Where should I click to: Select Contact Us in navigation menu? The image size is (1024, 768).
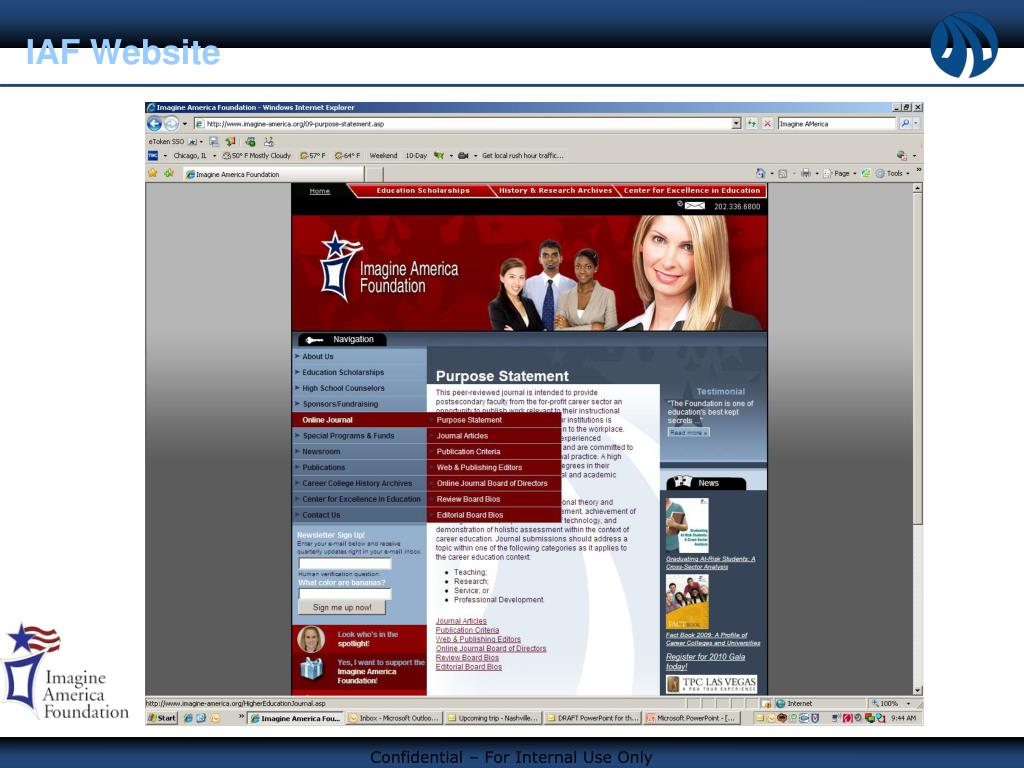[359, 515]
